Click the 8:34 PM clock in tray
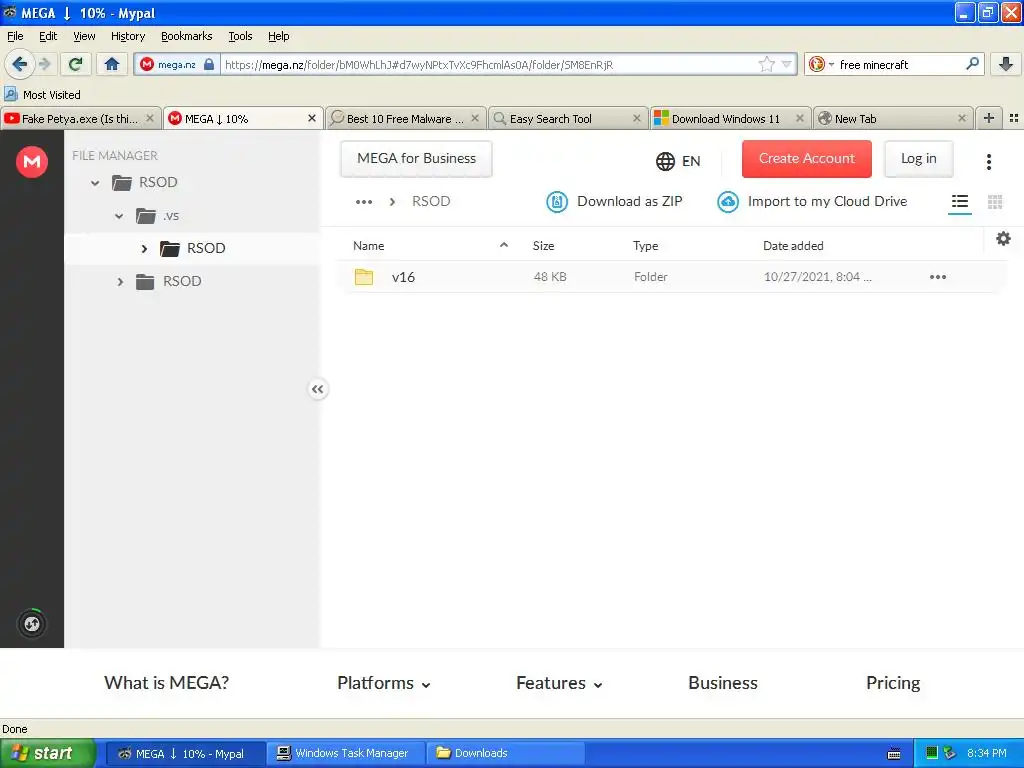Image resolution: width=1024 pixels, height=768 pixels. [986, 753]
